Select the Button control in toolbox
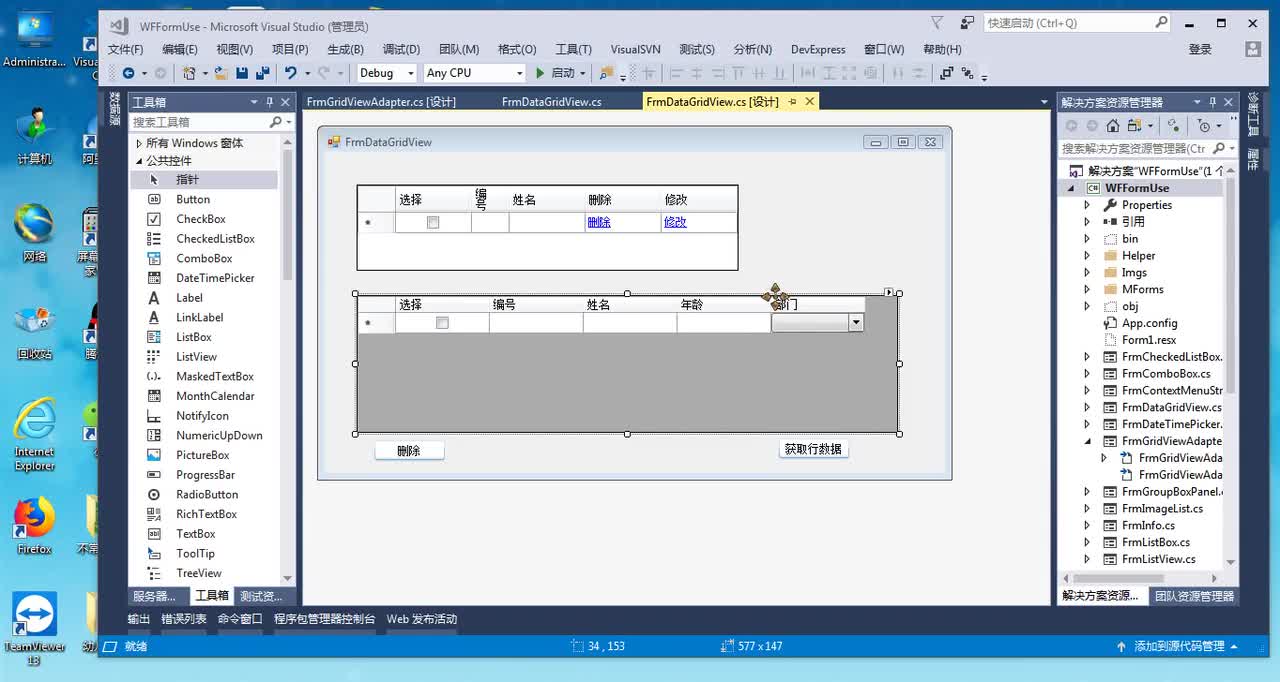The image size is (1280, 682). point(192,199)
